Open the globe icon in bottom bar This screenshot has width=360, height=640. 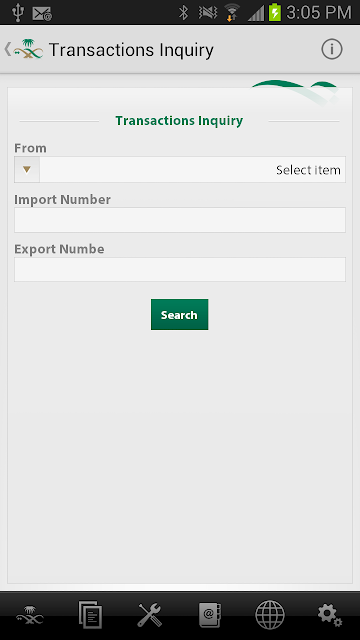270,615
